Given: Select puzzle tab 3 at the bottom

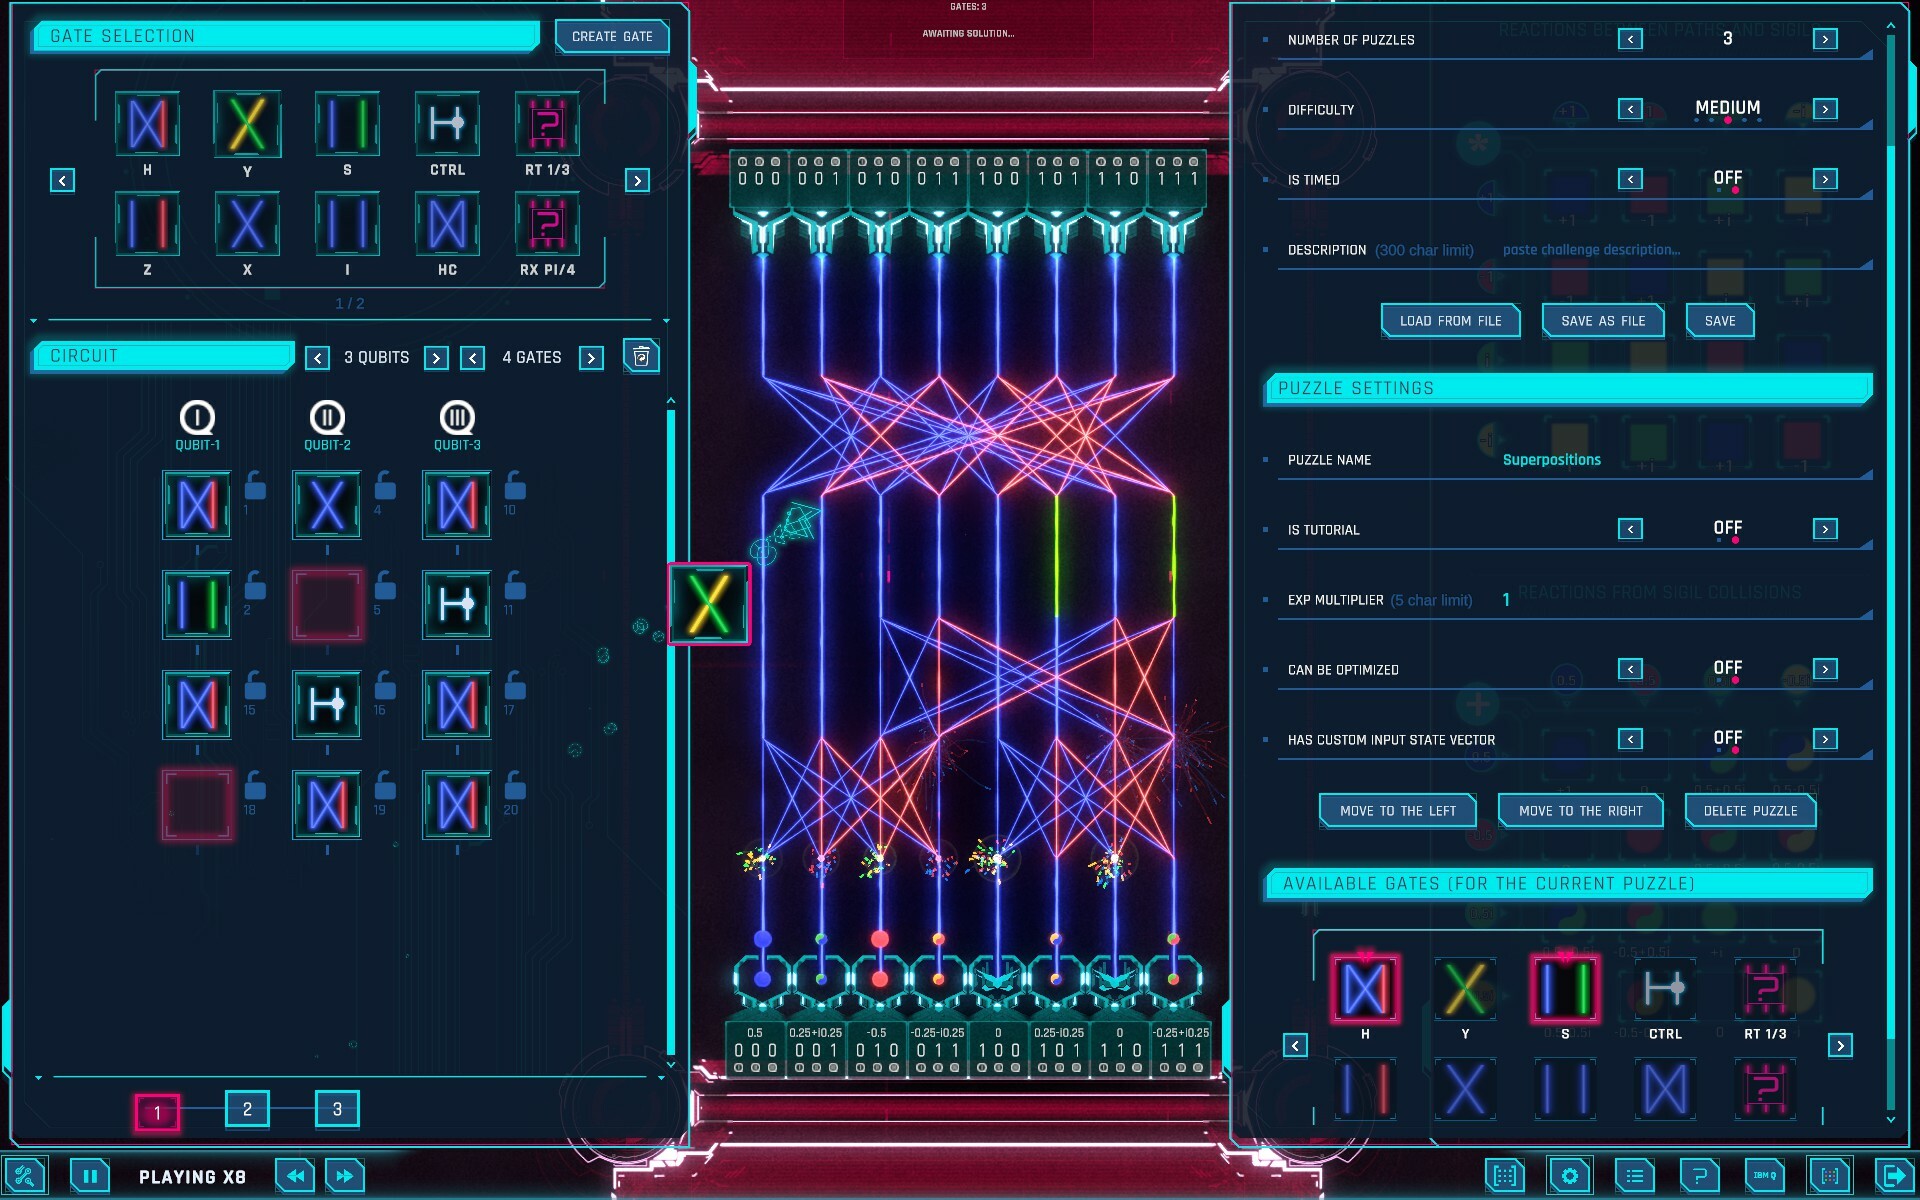Looking at the screenshot, I should [338, 1109].
